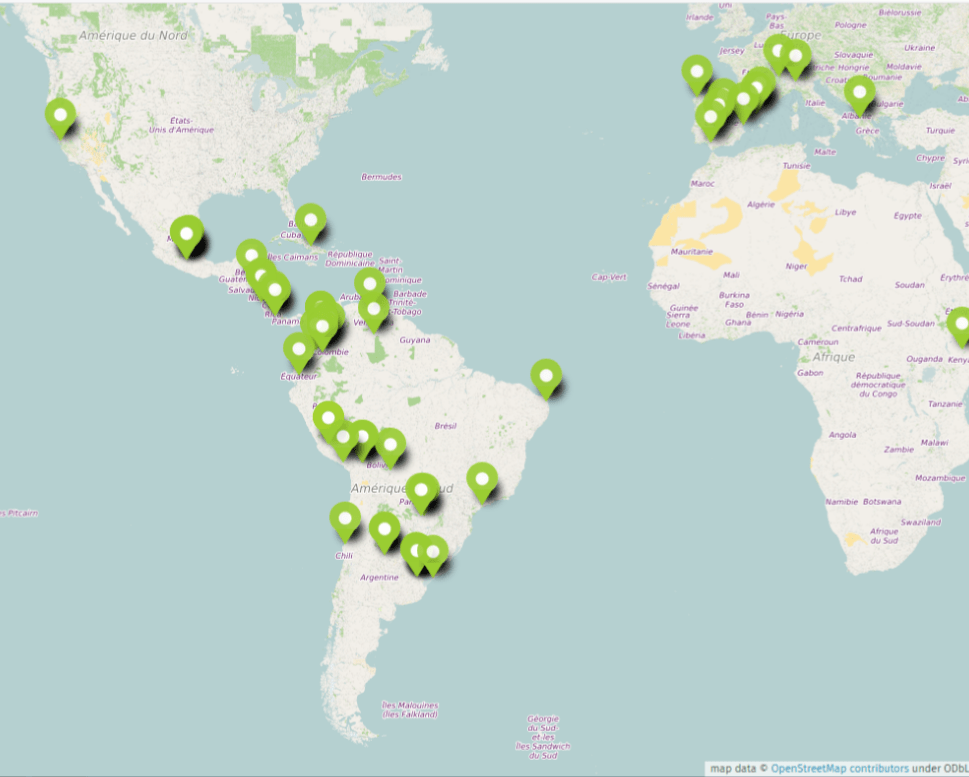Click the marker on Brazil's northeast coast
This screenshot has width=969, height=777.
click(545, 377)
